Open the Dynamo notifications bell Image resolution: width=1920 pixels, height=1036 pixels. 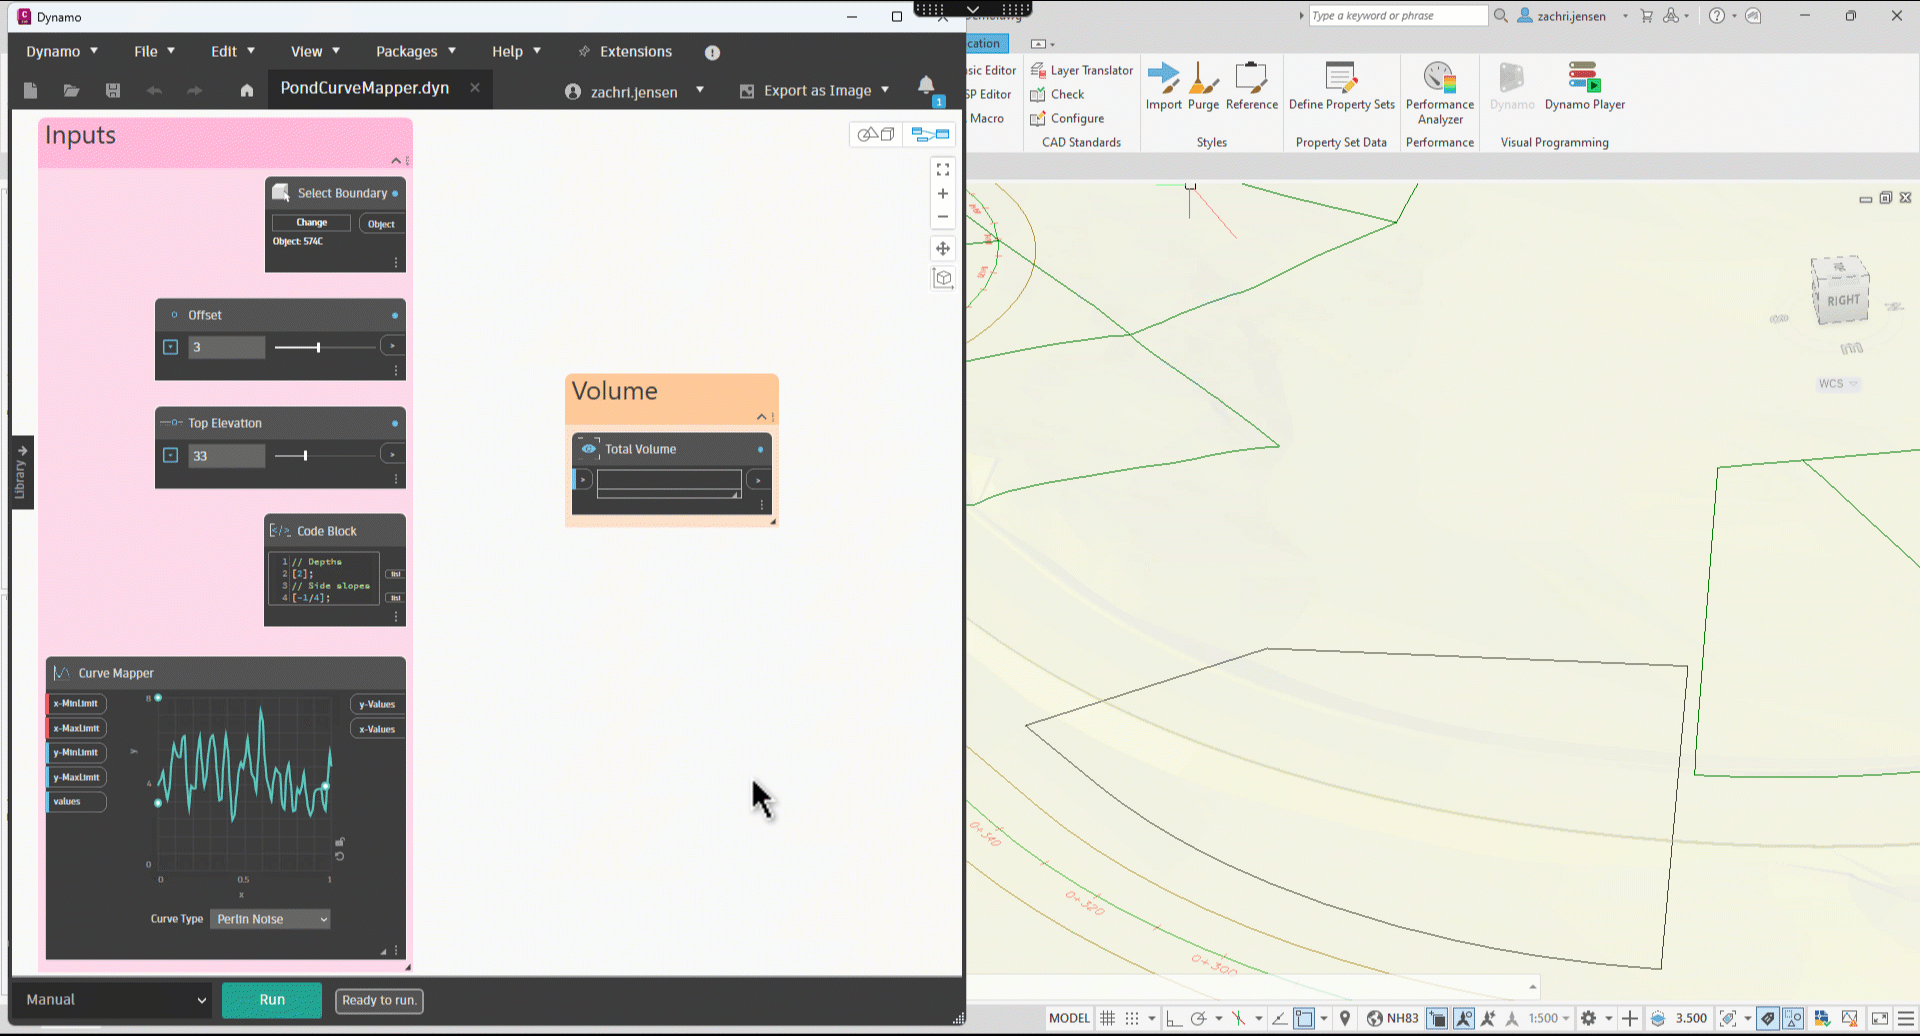[x=927, y=86]
